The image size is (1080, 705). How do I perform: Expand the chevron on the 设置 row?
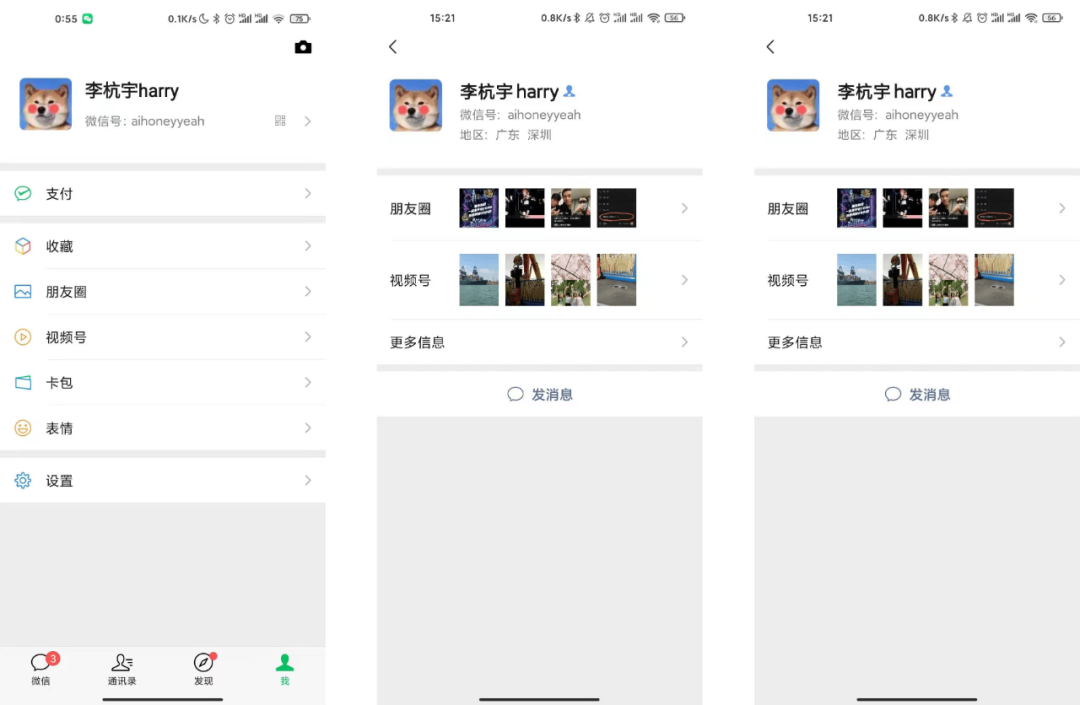(x=308, y=481)
